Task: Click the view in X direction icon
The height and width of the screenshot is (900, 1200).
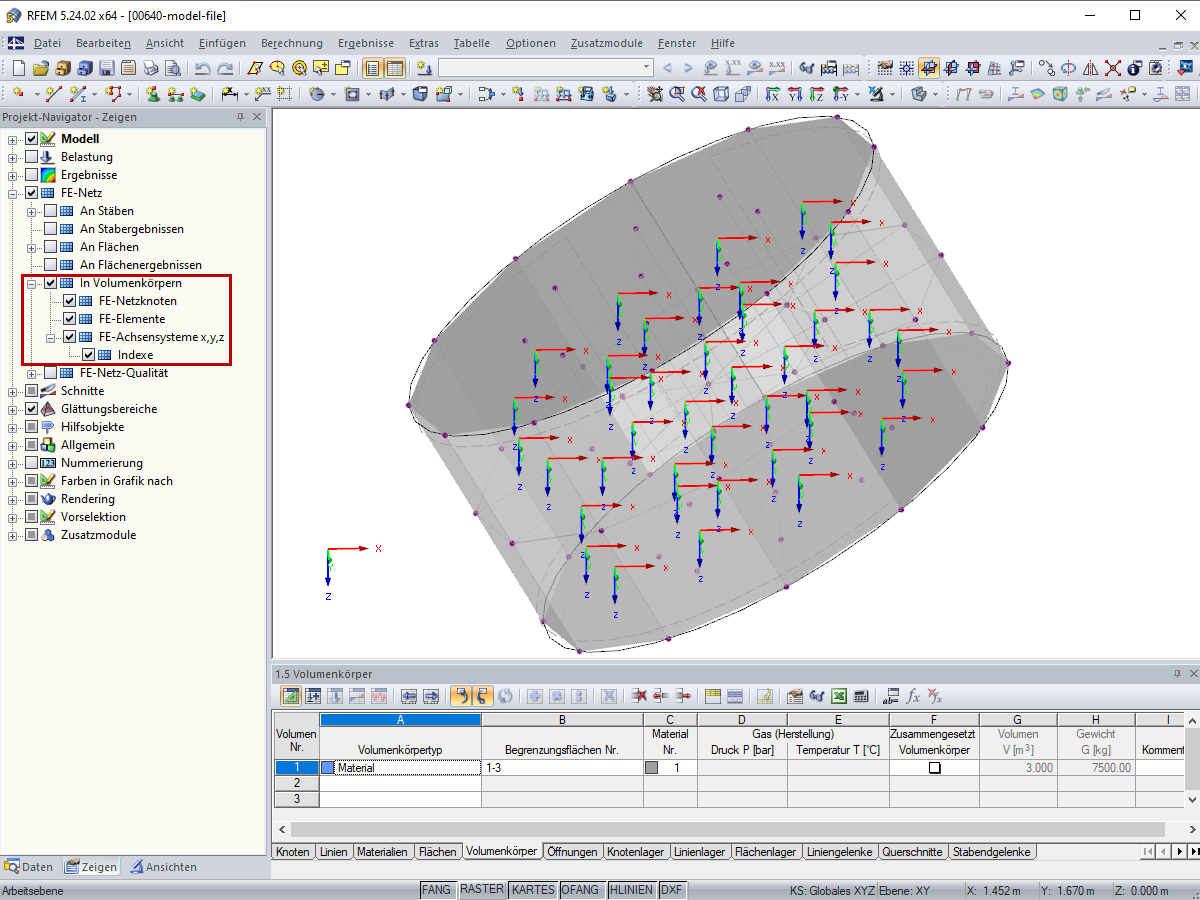Action: [x=774, y=93]
